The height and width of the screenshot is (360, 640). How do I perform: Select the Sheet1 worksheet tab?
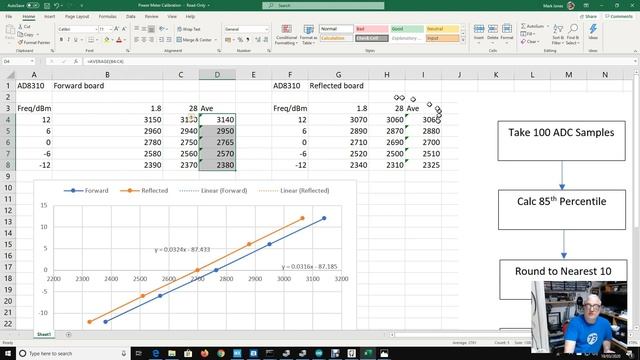[x=44, y=334]
